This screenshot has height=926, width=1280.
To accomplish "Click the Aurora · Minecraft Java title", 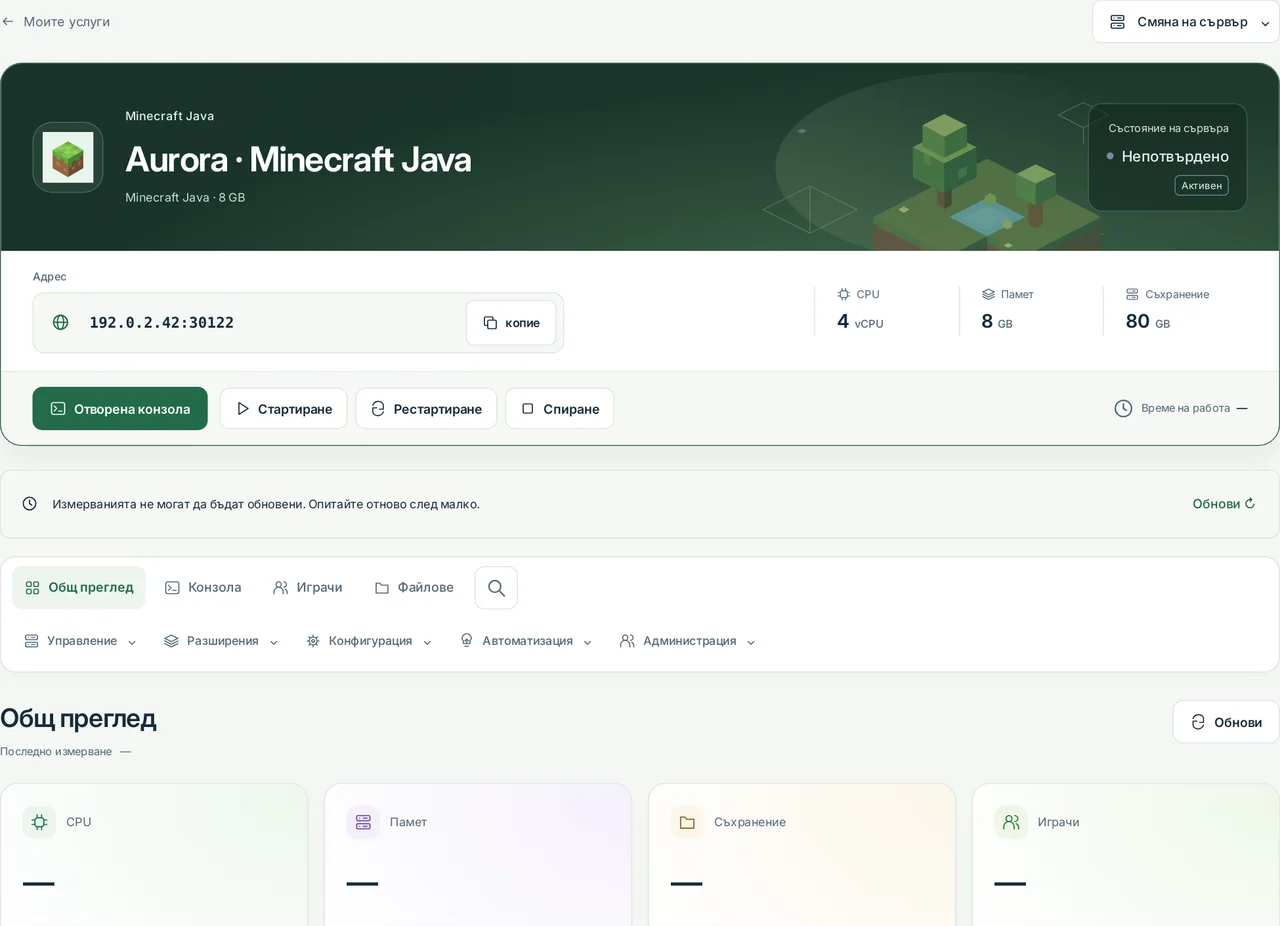I will pyautogui.click(x=298, y=159).
